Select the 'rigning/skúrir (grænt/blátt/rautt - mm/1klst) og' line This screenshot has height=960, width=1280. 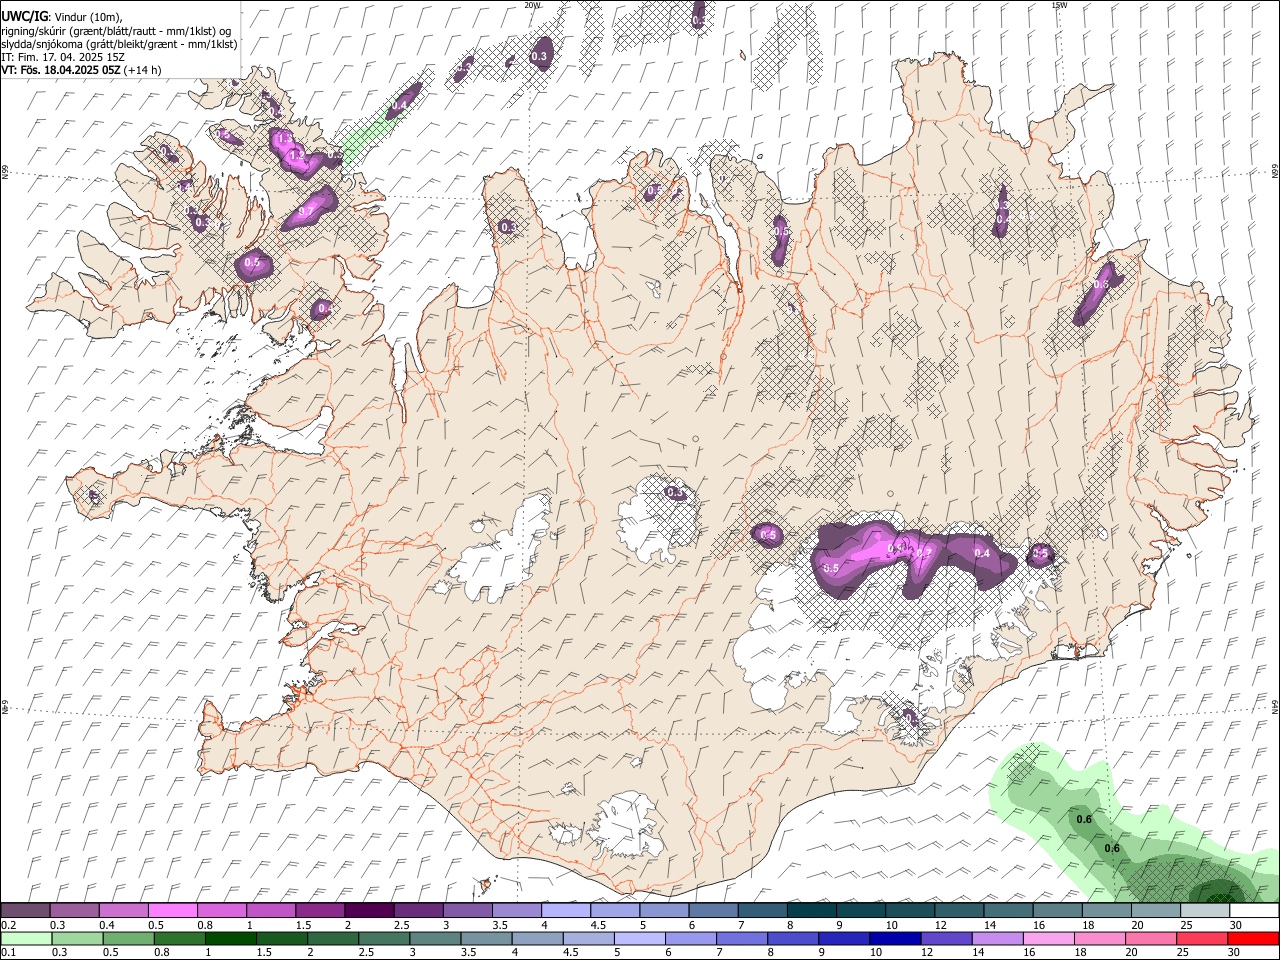point(115,30)
